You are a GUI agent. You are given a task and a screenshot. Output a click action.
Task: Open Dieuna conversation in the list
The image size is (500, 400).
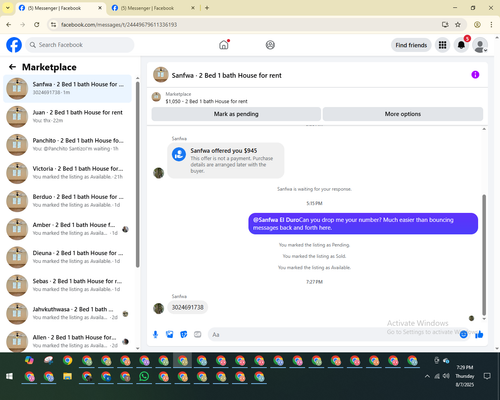67,257
